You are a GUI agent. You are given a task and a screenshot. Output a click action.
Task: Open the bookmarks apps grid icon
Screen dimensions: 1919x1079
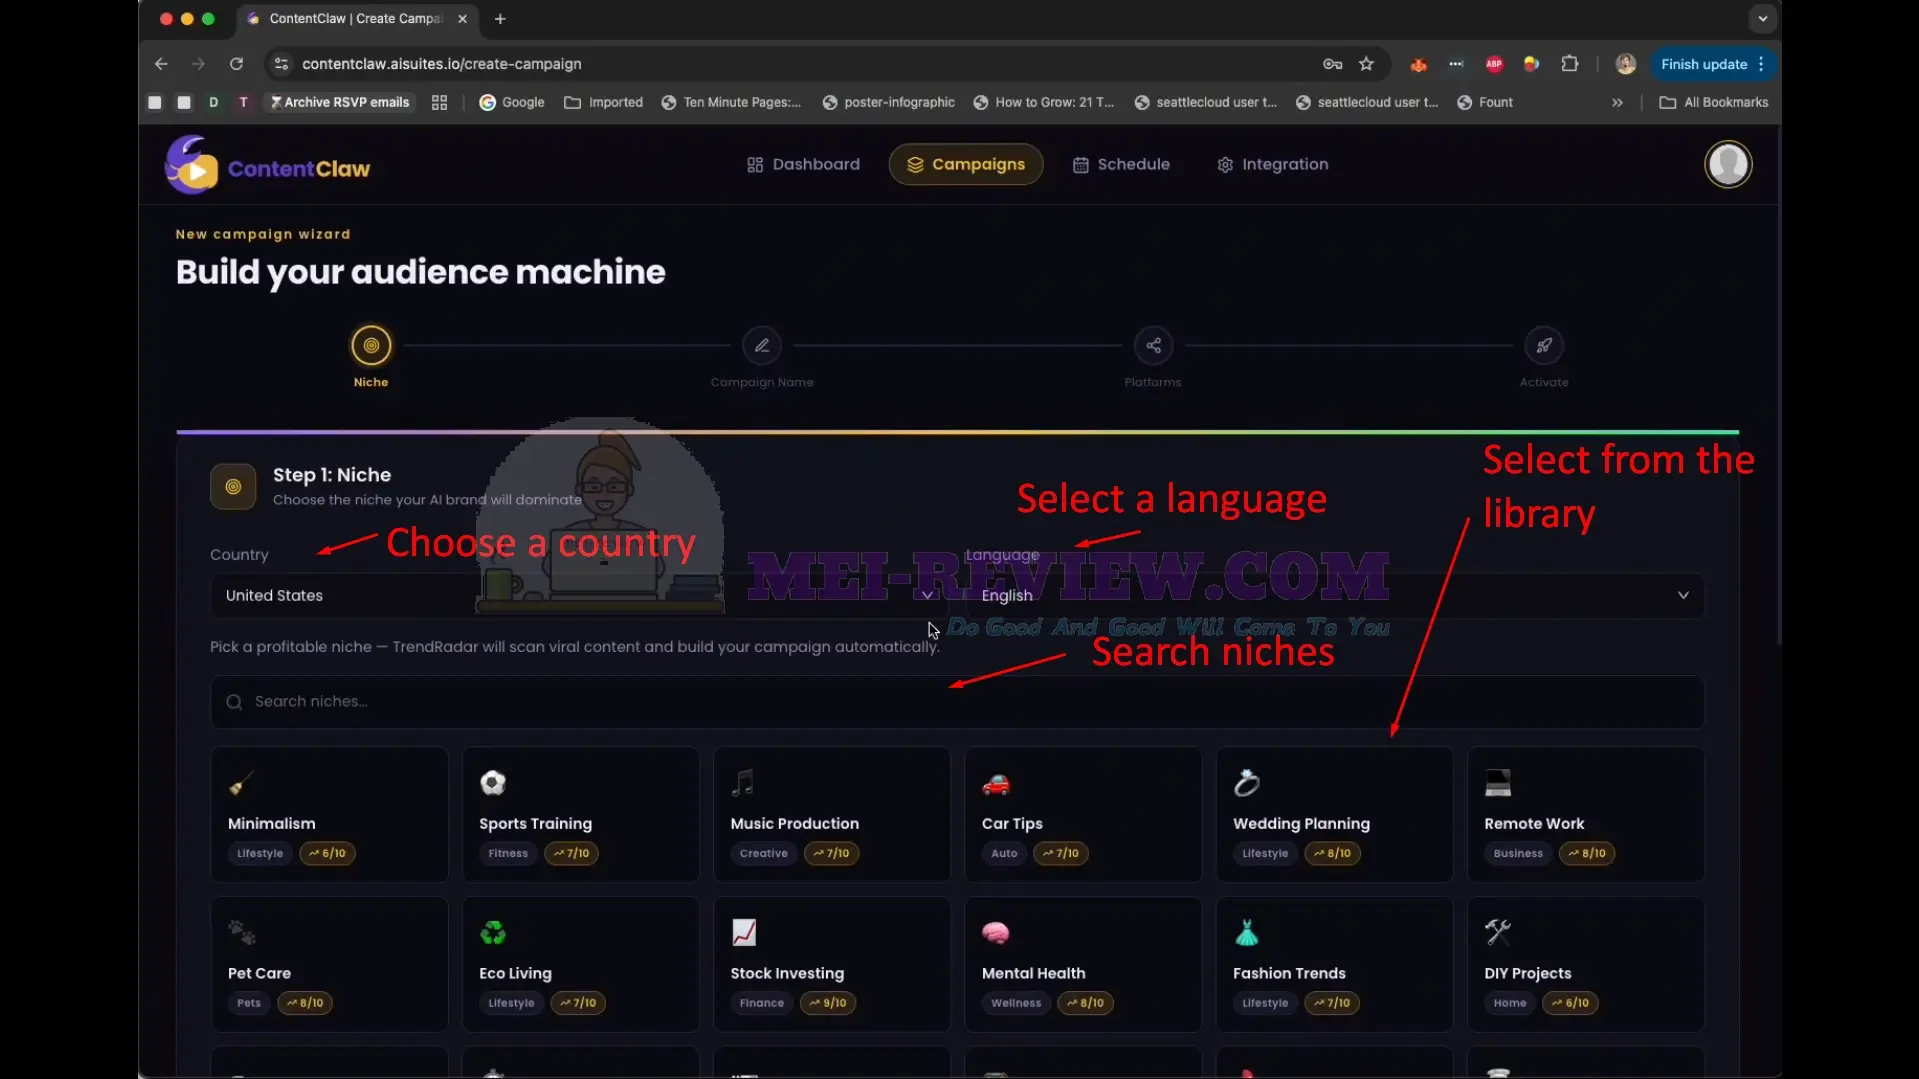pyautogui.click(x=439, y=102)
